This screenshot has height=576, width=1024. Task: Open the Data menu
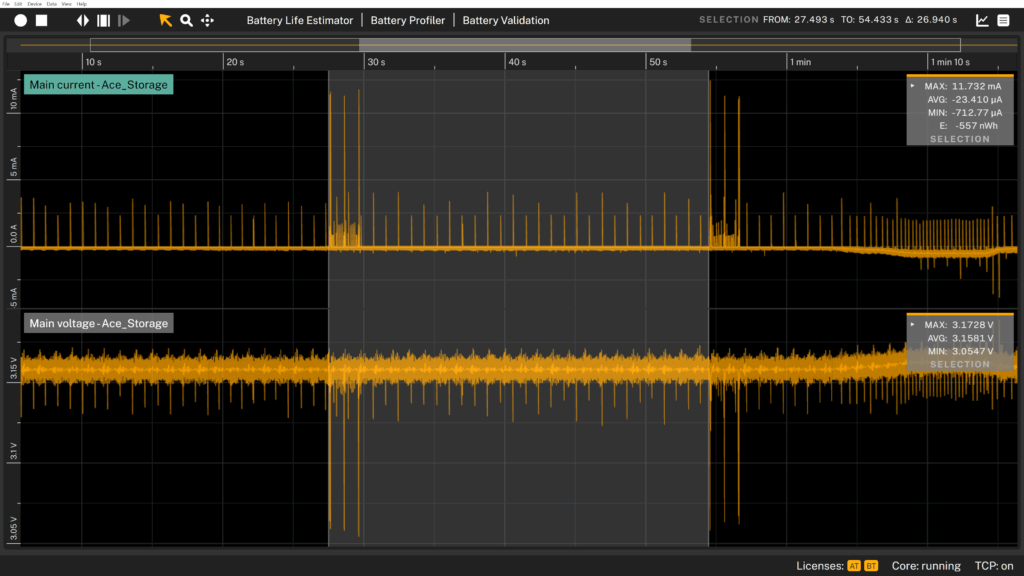(x=52, y=4)
